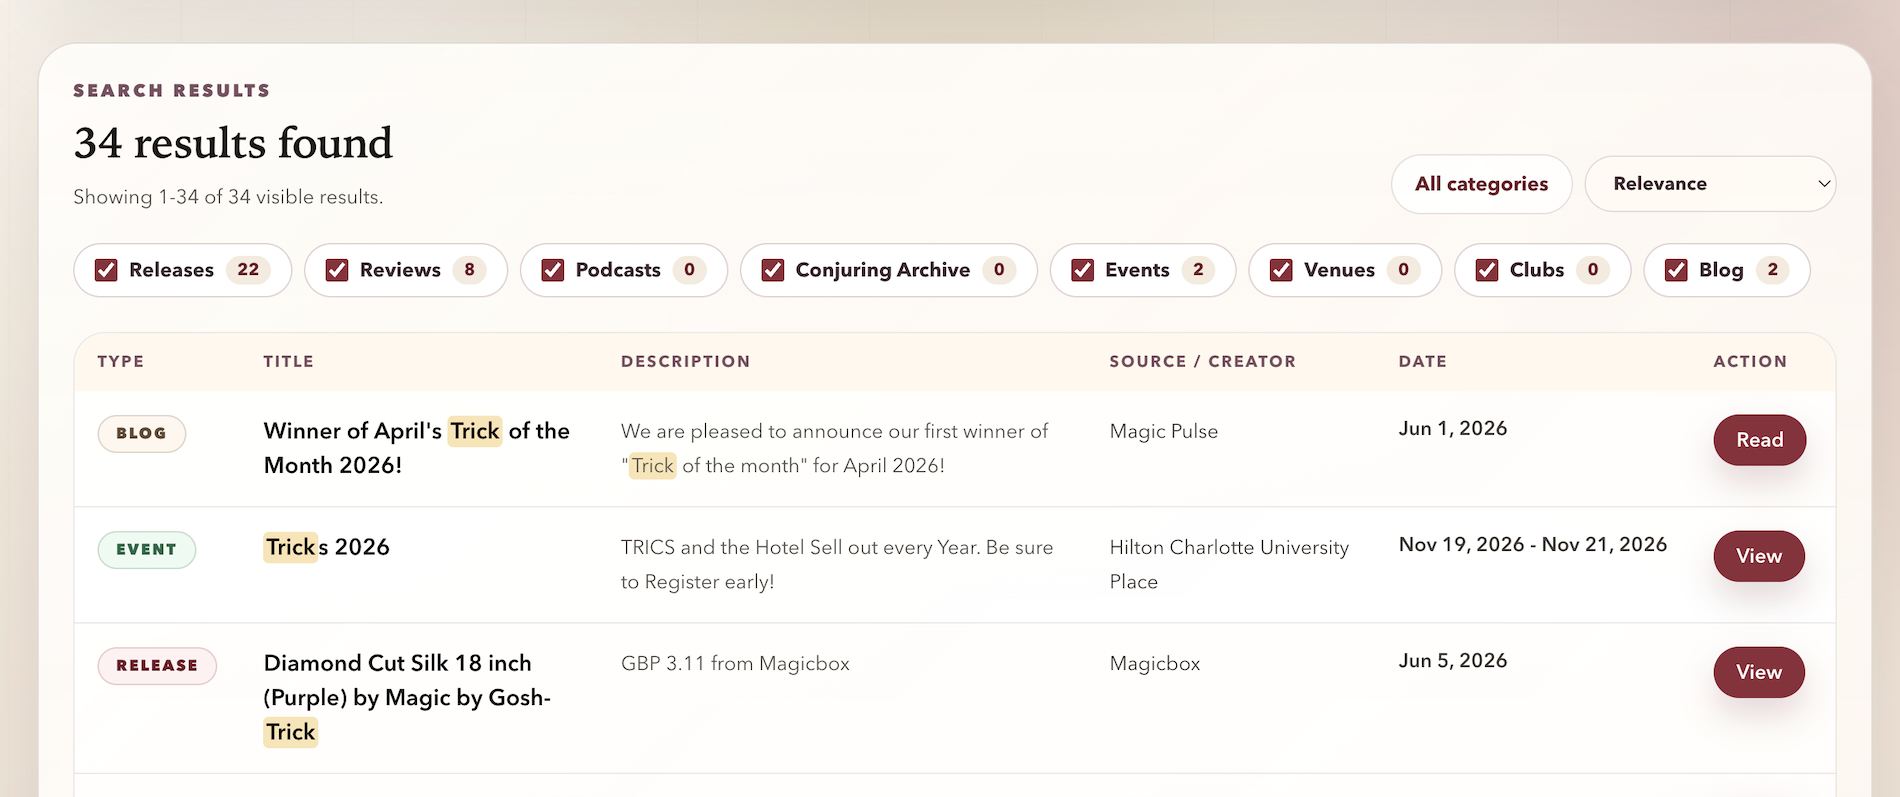
Task: View the Diamond Cut Silk release
Action: 1759,672
